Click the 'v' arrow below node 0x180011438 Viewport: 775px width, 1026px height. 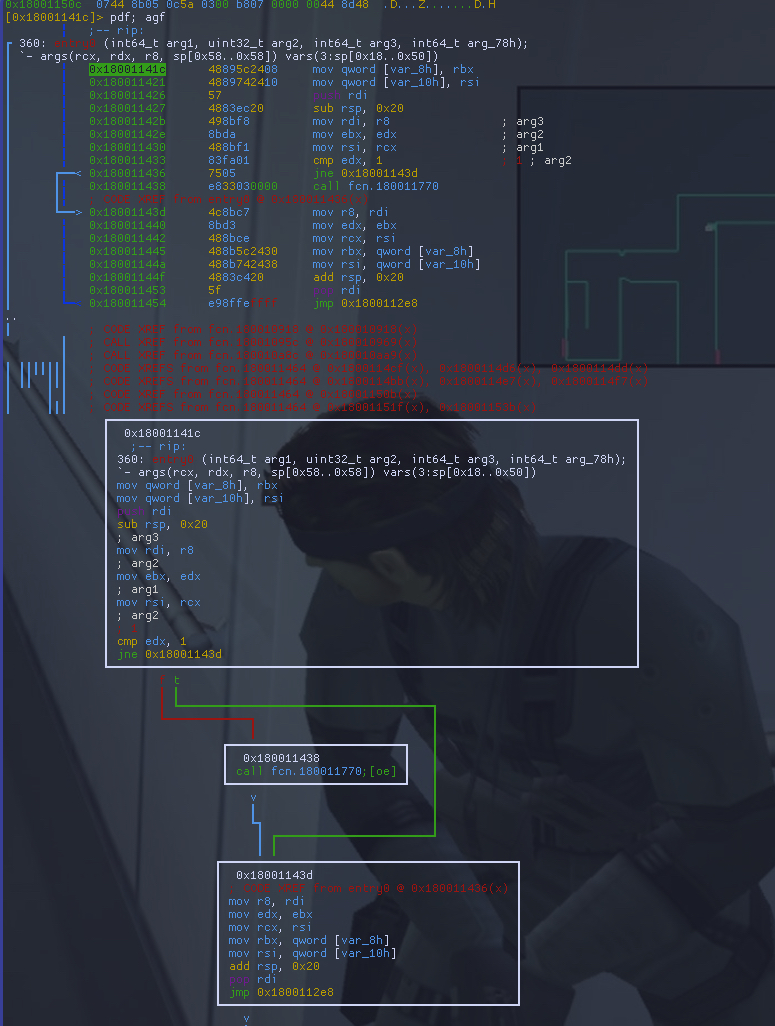253,798
